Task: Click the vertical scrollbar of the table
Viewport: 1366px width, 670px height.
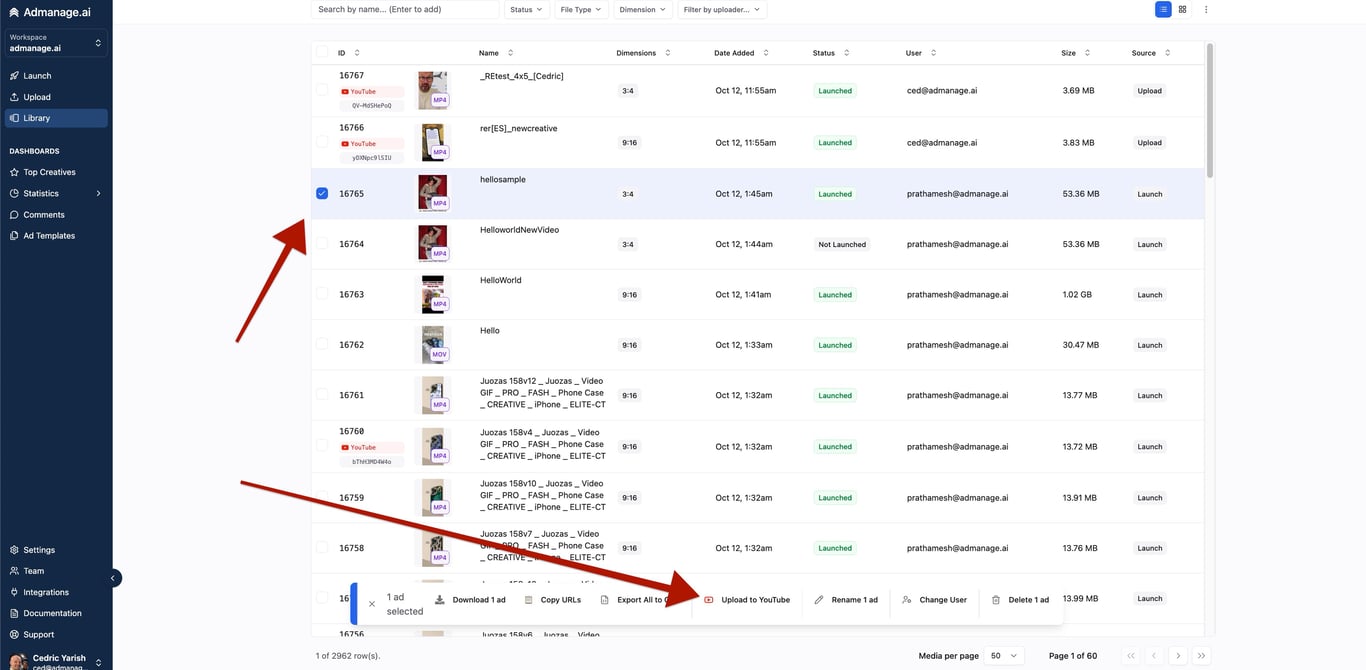Action: (1210, 110)
